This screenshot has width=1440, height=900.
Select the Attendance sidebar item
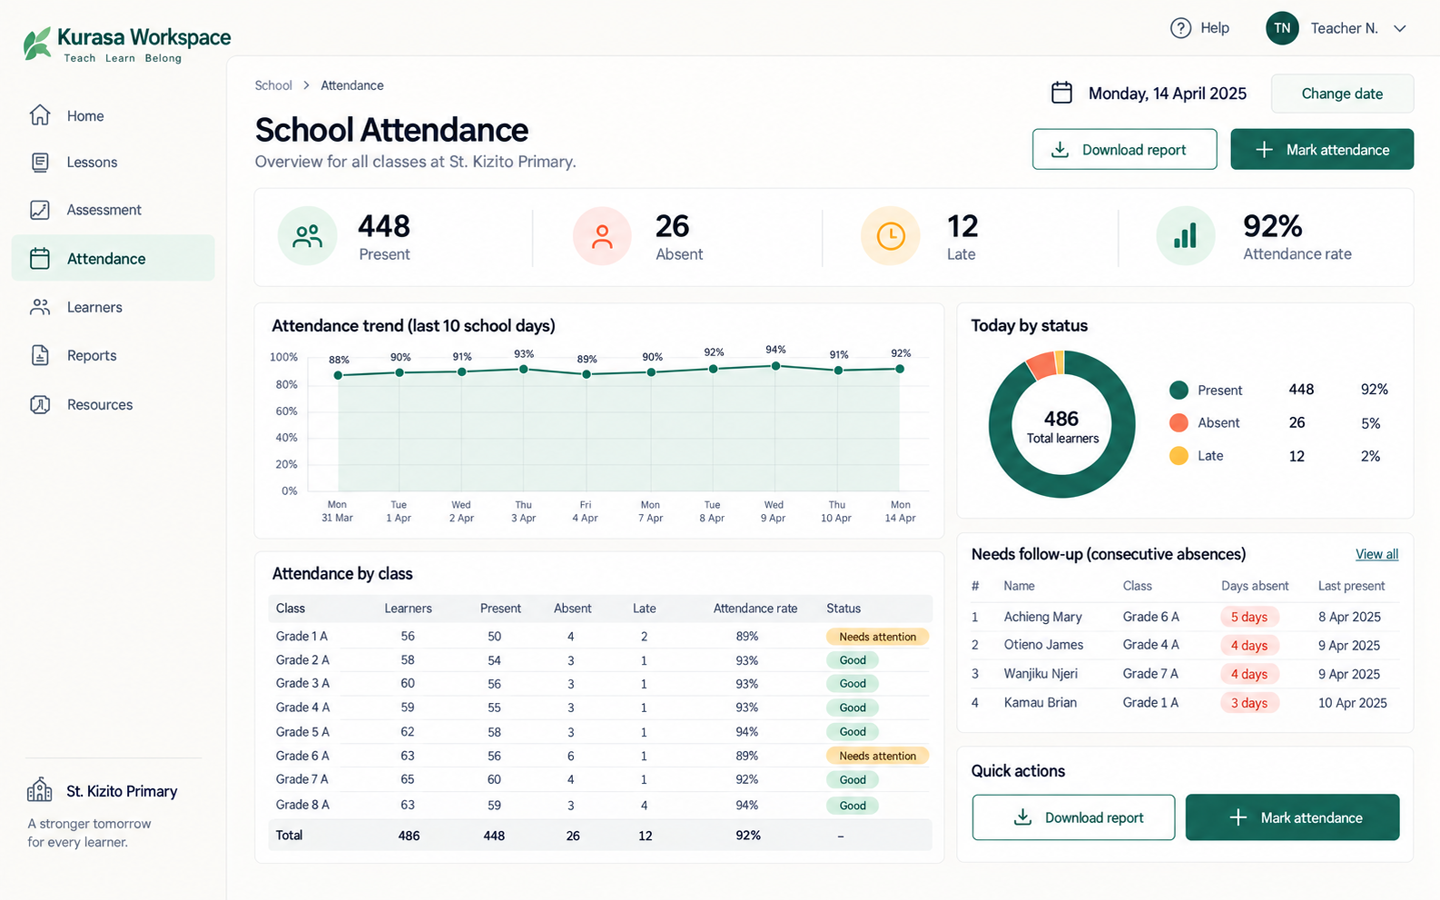(x=113, y=258)
